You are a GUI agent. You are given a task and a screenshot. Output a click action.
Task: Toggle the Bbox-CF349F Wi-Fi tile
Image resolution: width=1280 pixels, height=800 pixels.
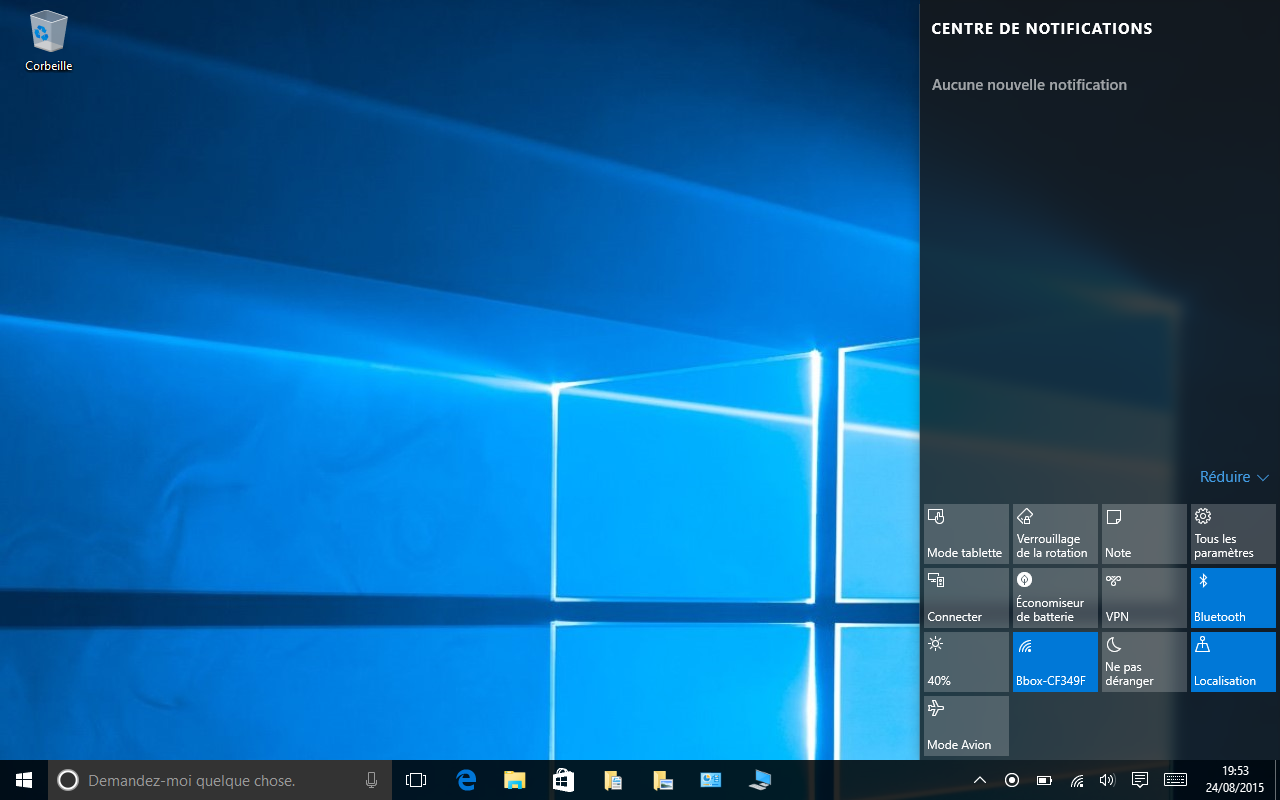tap(1055, 662)
